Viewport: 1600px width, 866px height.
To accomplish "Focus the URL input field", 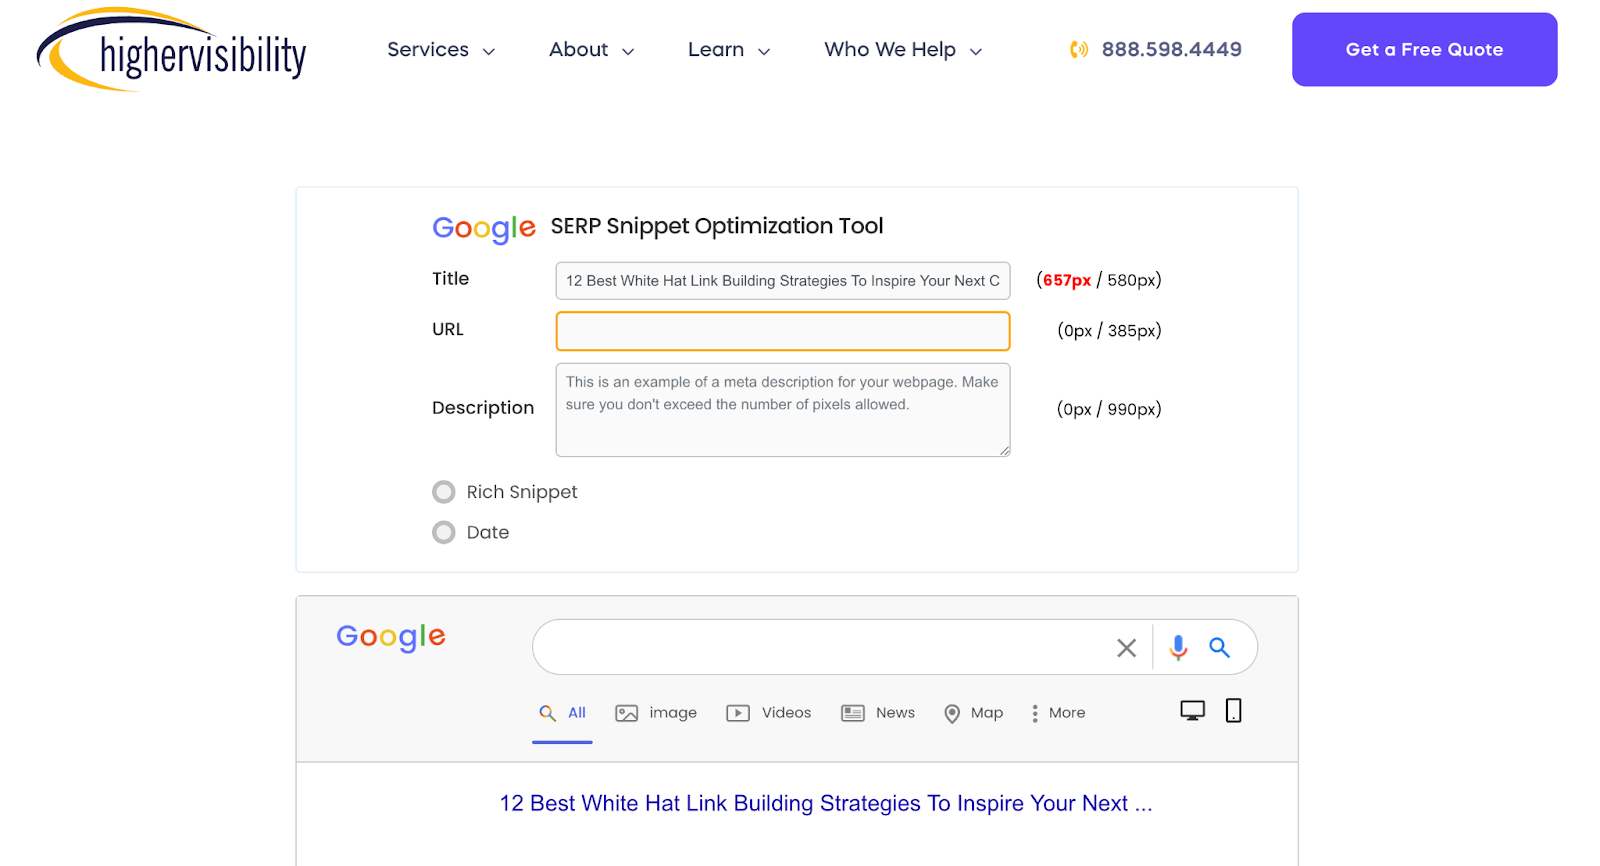I will (x=783, y=331).
